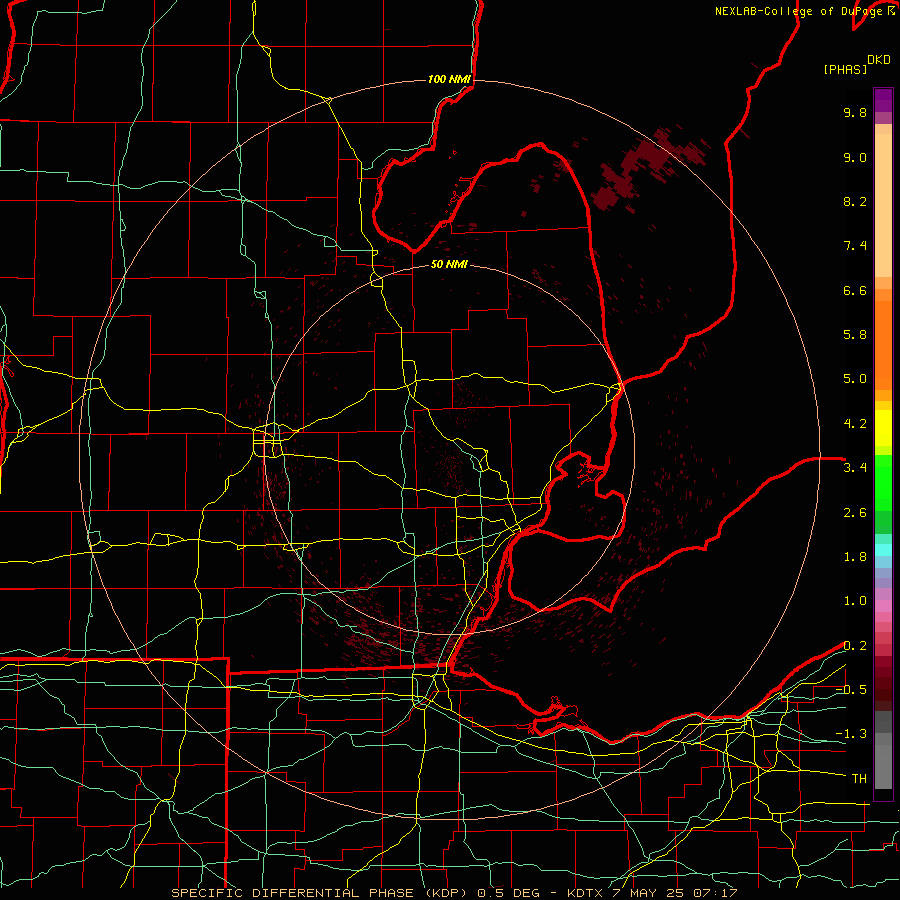
Task: Click the 0.2 scale value
Action: pos(855,646)
